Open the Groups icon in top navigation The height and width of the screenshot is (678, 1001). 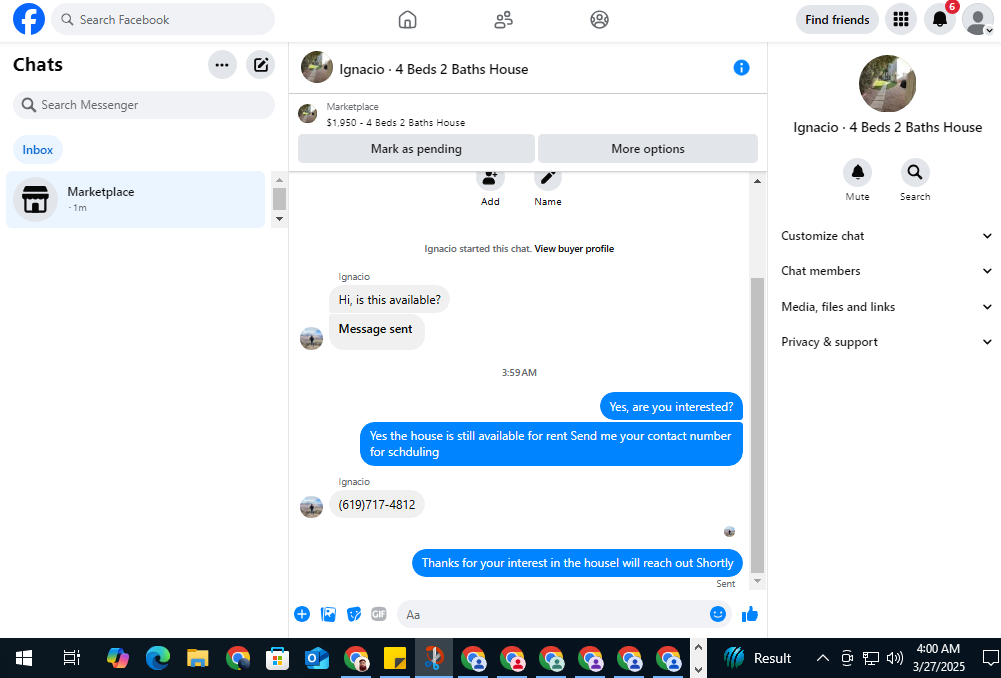(x=599, y=20)
